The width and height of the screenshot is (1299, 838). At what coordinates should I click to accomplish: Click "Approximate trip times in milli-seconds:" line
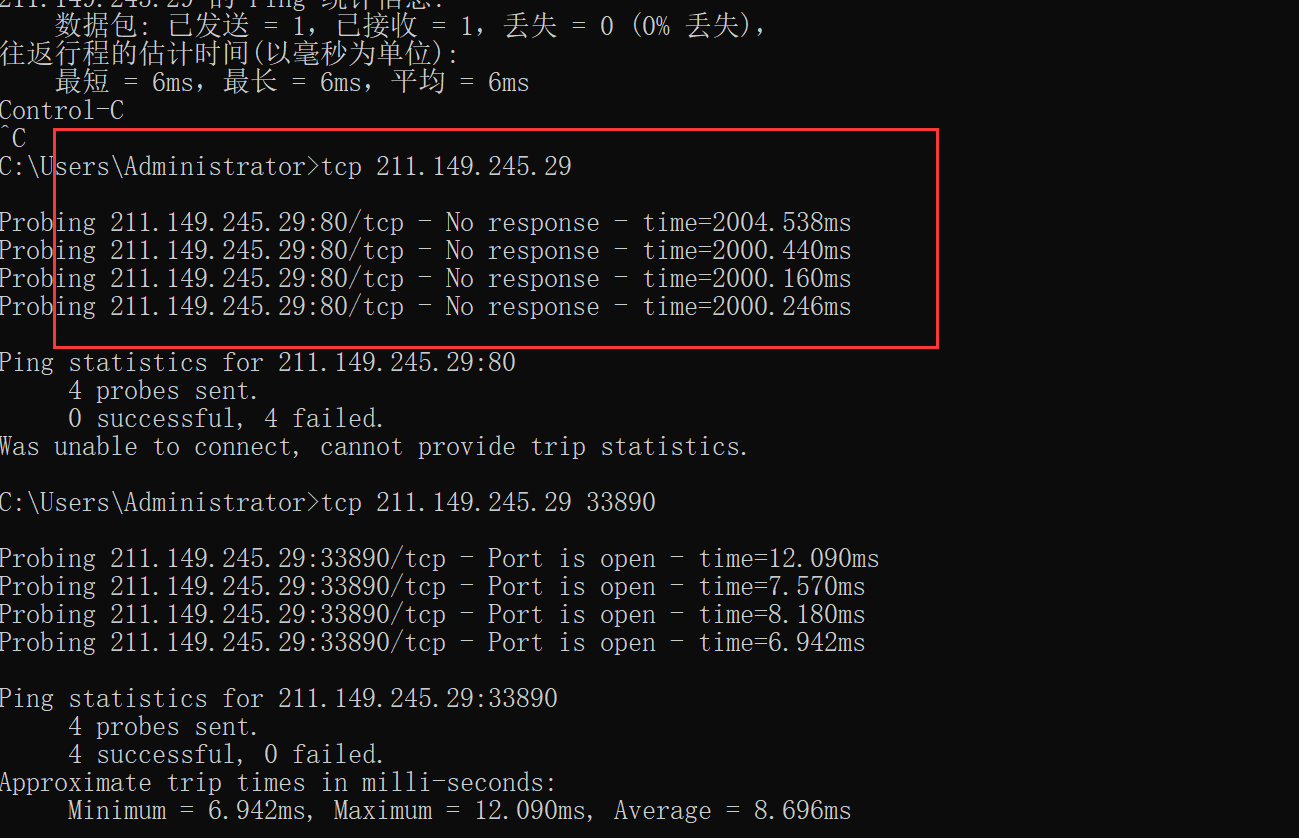(277, 782)
